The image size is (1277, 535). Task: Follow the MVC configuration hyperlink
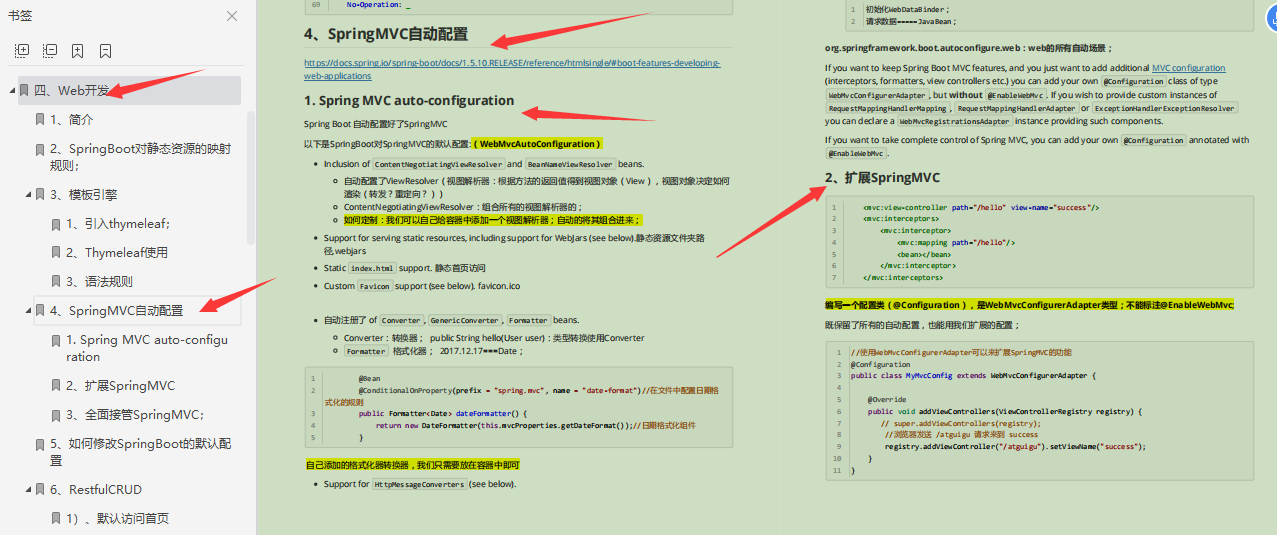(1188, 68)
